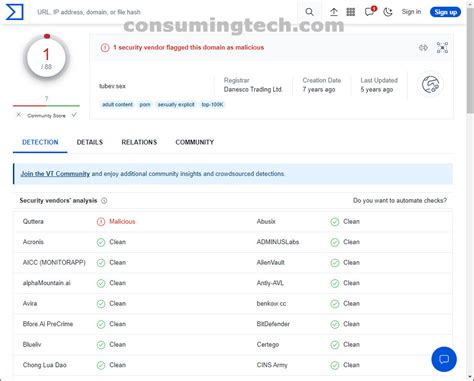Click the AlienVault vendor name
Viewport: 474px width, 381px height.
[x=270, y=262]
